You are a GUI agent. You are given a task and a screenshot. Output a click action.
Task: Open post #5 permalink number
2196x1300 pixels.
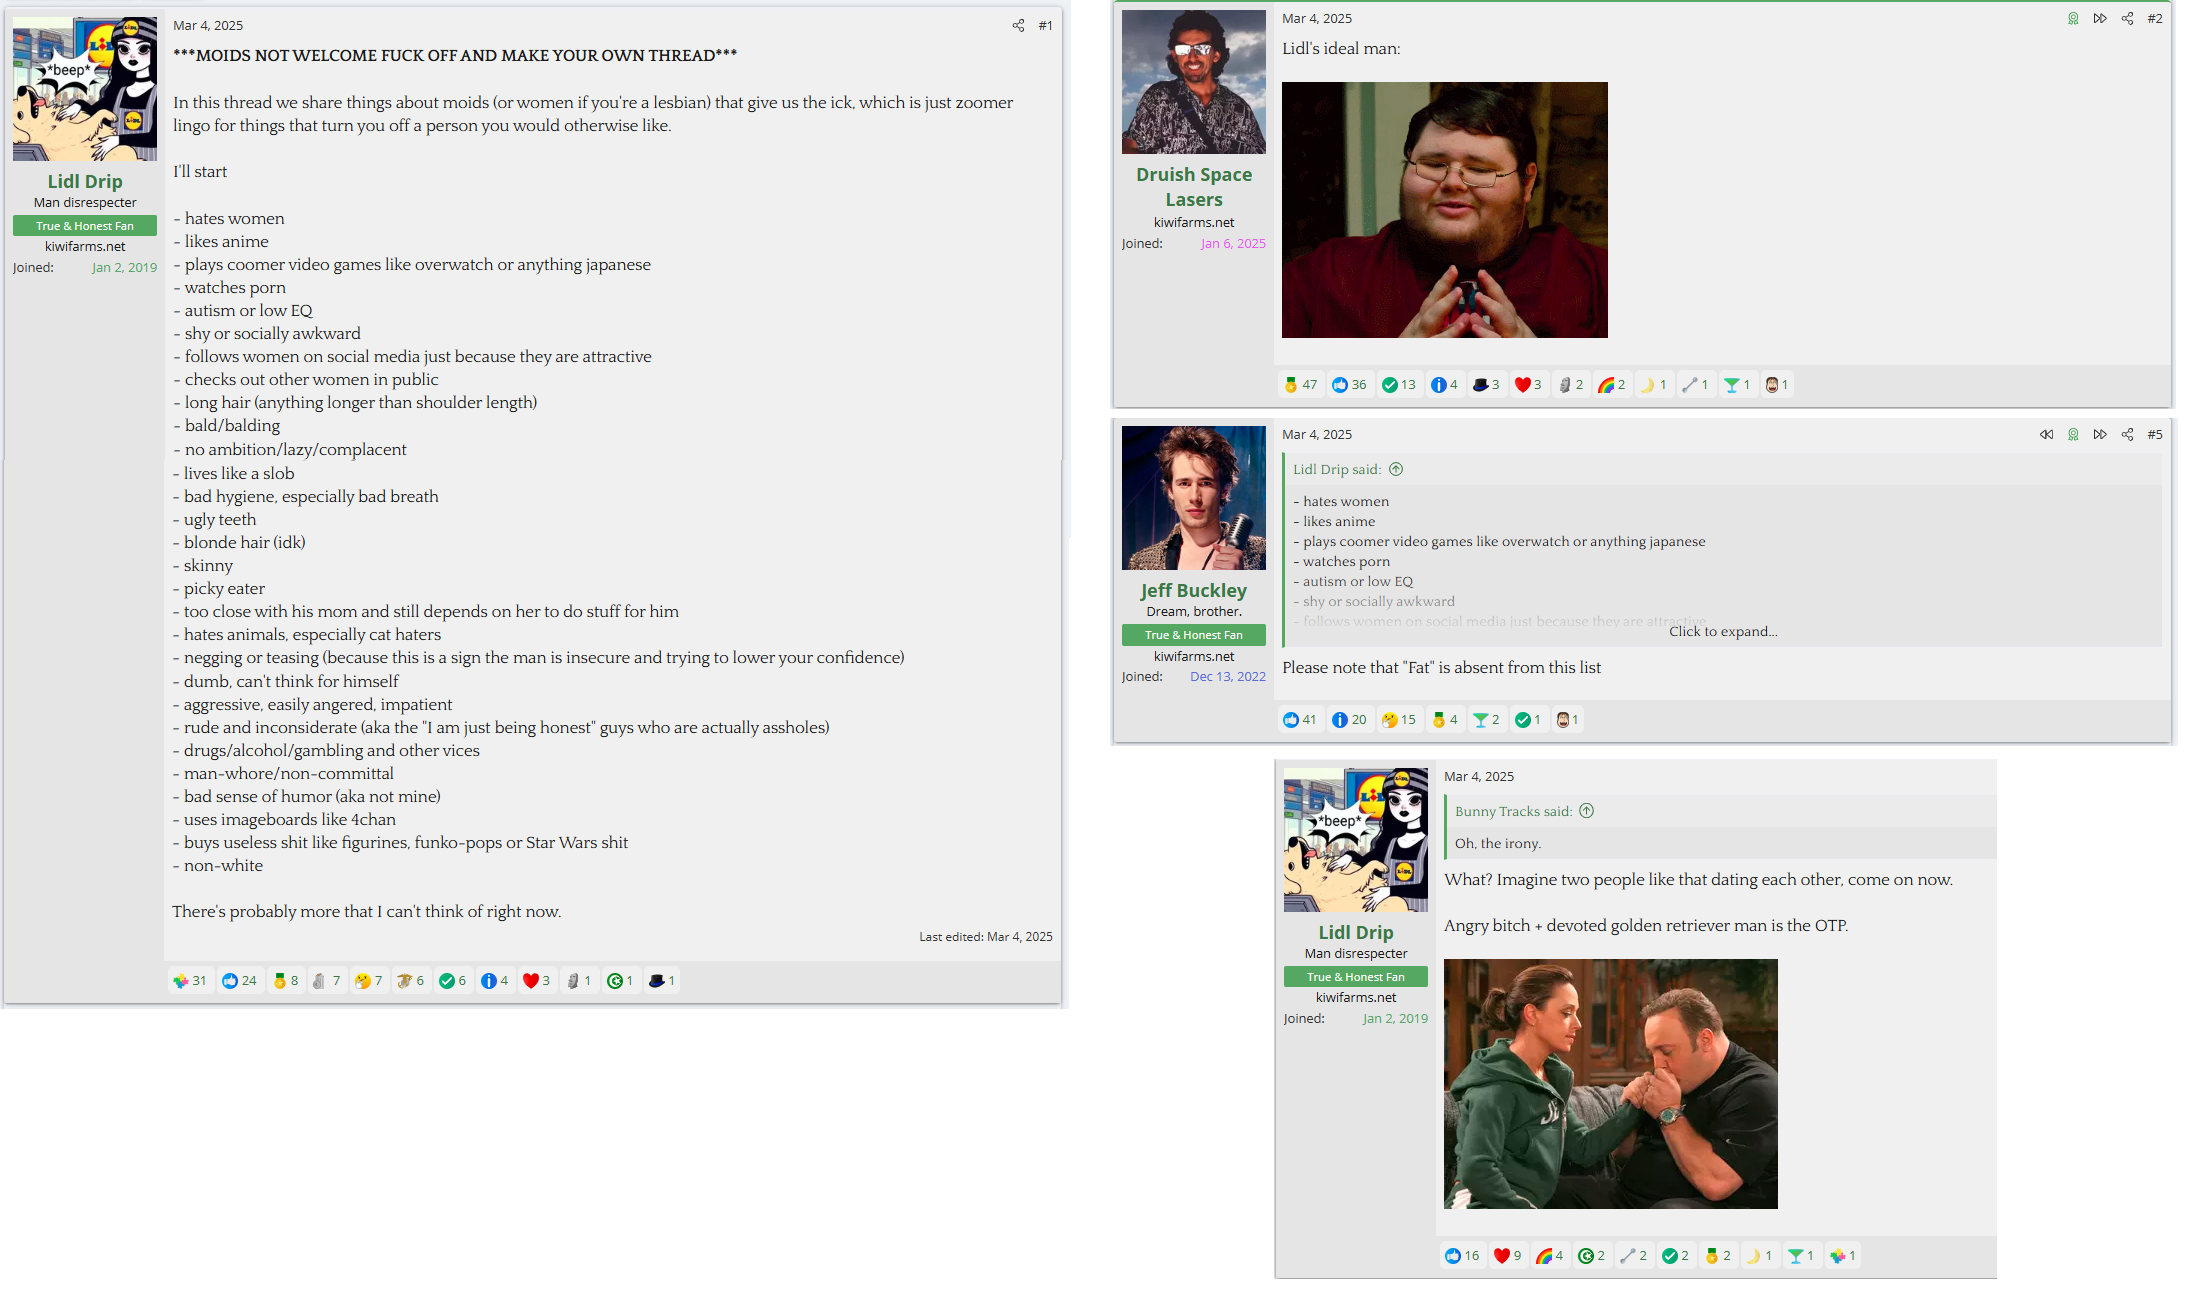coord(2155,435)
